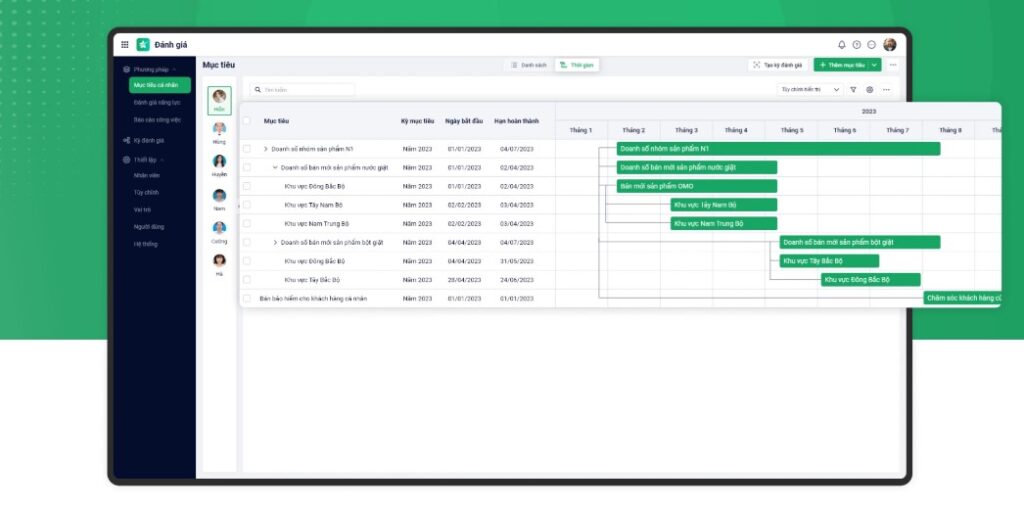Collapse Doanh số bán mới sản phẩm nước giặt
The width and height of the screenshot is (1024, 509).
[275, 168]
